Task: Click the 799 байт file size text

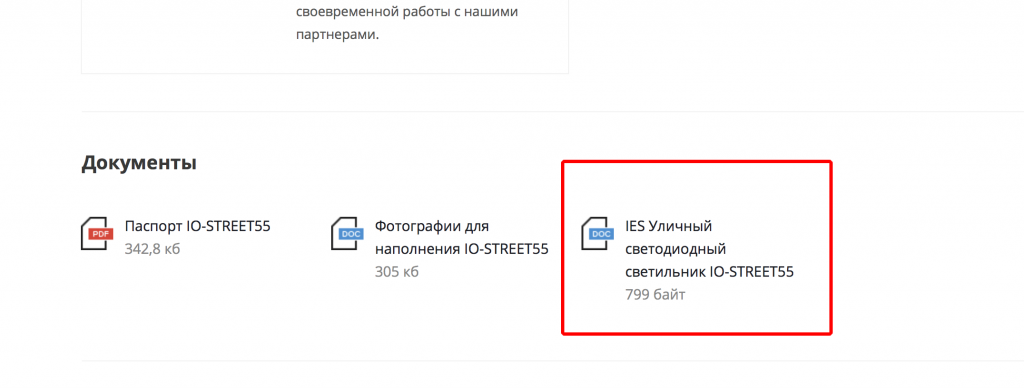Action: point(655,295)
